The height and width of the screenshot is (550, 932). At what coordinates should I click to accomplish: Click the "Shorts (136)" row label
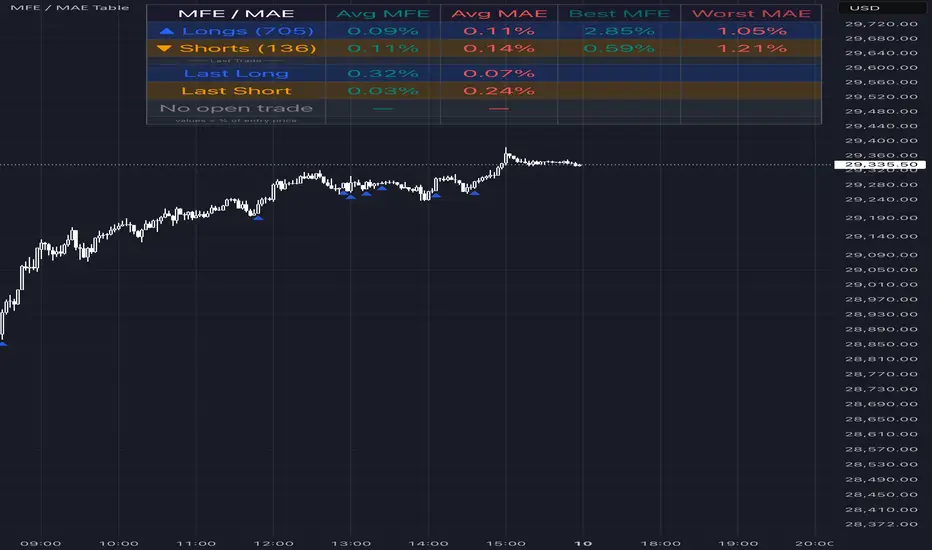coord(248,48)
